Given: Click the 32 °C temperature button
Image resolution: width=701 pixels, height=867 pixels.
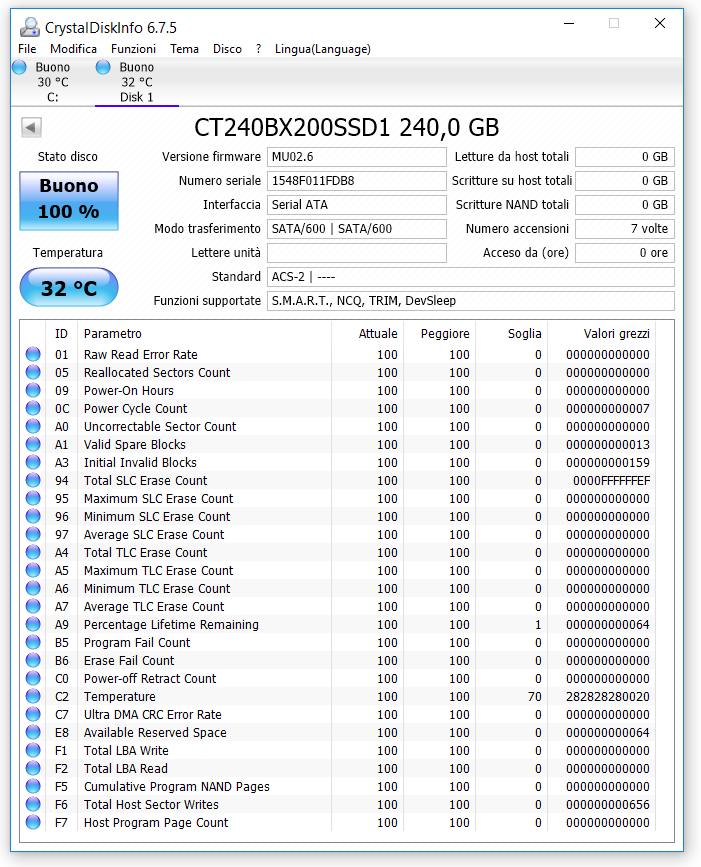Looking at the screenshot, I should click(69, 287).
